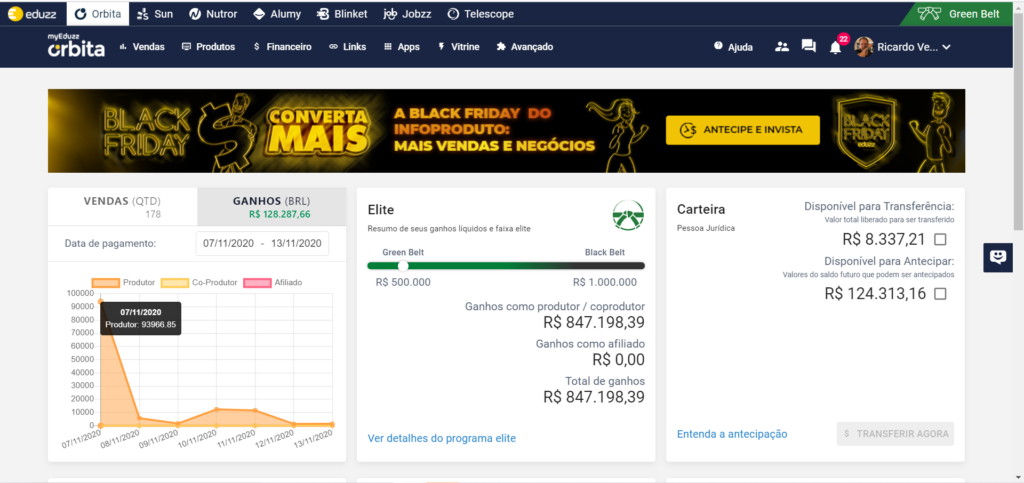Screen dimensions: 1024x483
Task: Open the floating chat support widget
Action: tap(998, 257)
